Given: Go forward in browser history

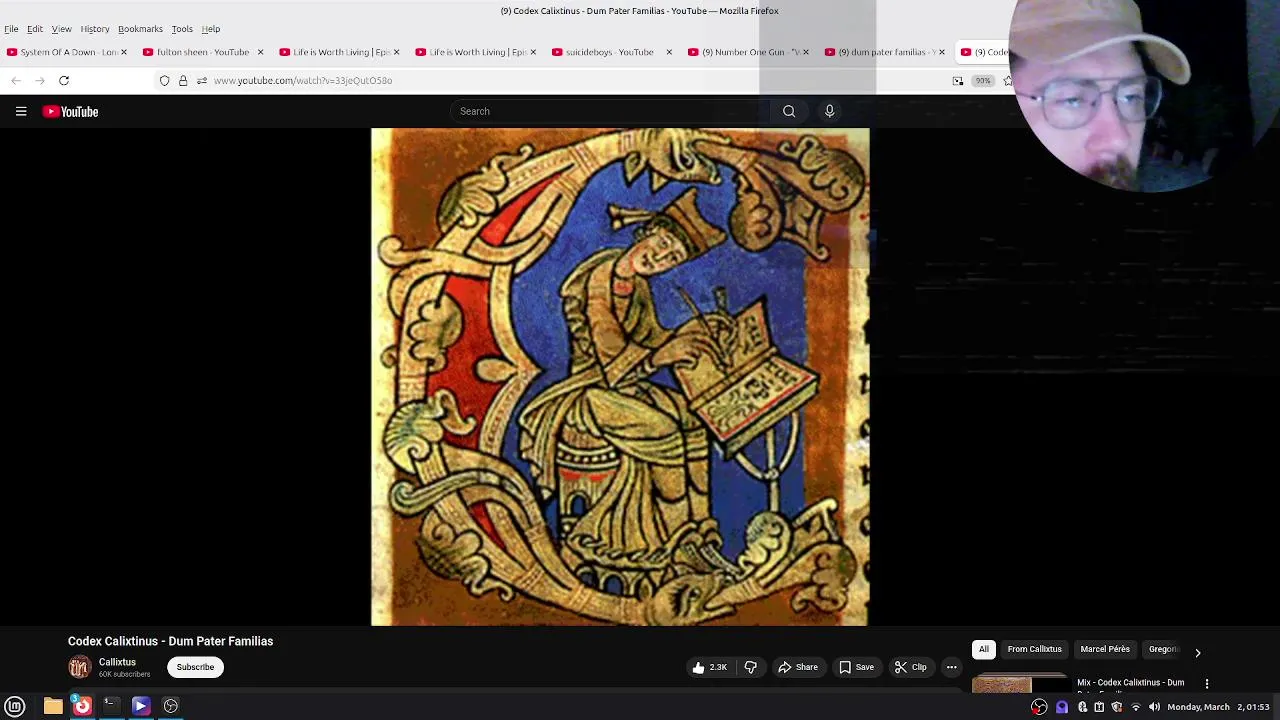Looking at the screenshot, I should click(x=40, y=80).
